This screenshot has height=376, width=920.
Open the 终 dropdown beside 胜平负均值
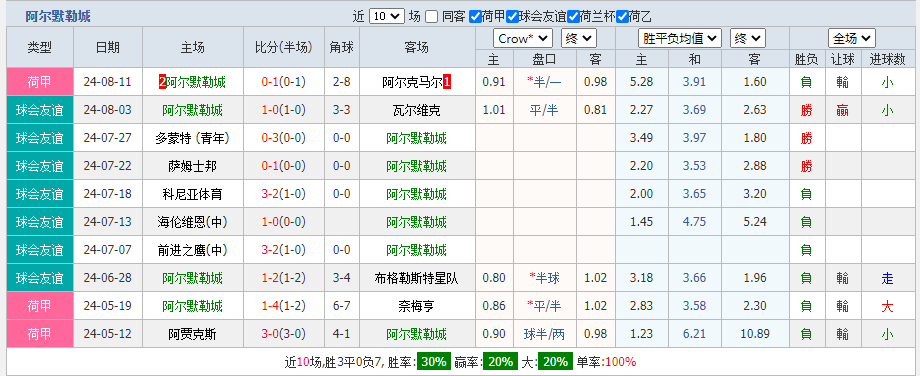point(748,39)
